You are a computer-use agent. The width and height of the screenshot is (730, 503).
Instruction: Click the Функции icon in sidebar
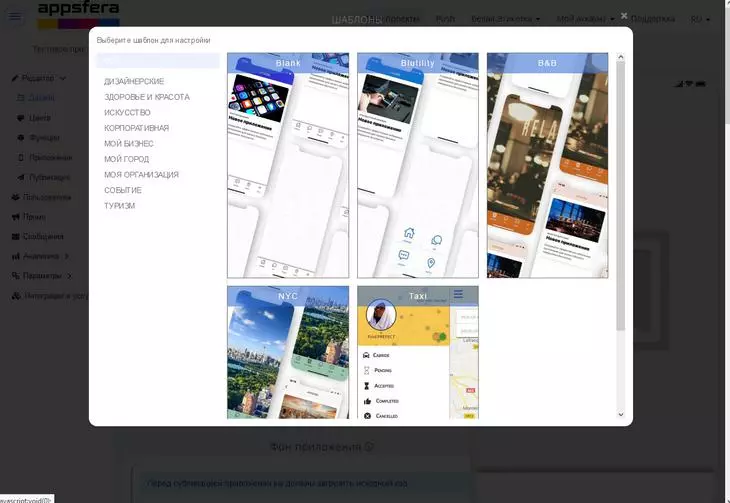pyautogui.click(x=20, y=138)
